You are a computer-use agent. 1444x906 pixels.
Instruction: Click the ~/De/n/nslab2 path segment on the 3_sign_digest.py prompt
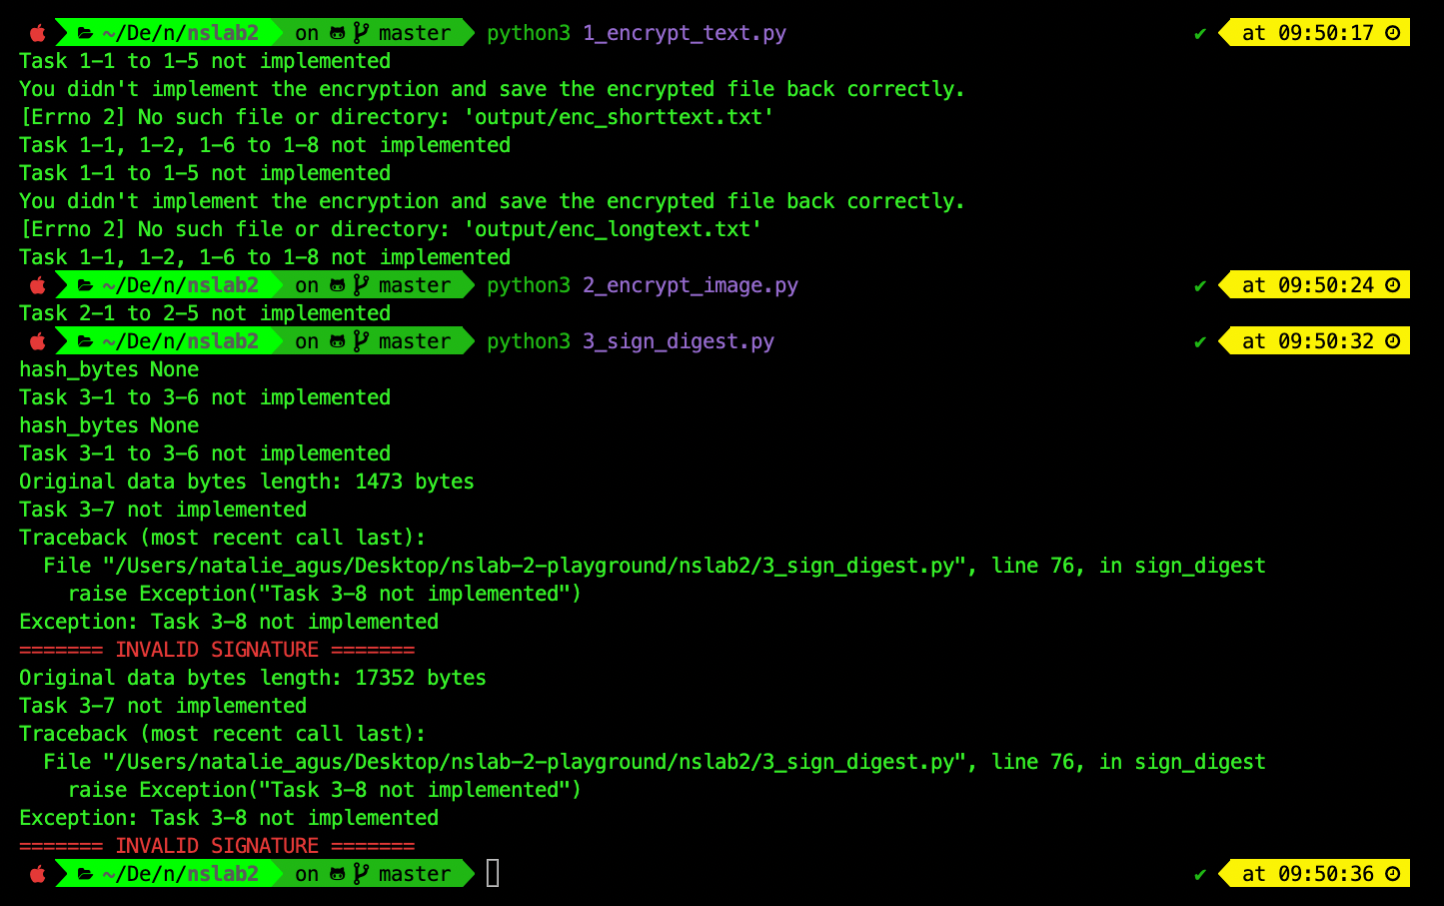(x=180, y=342)
